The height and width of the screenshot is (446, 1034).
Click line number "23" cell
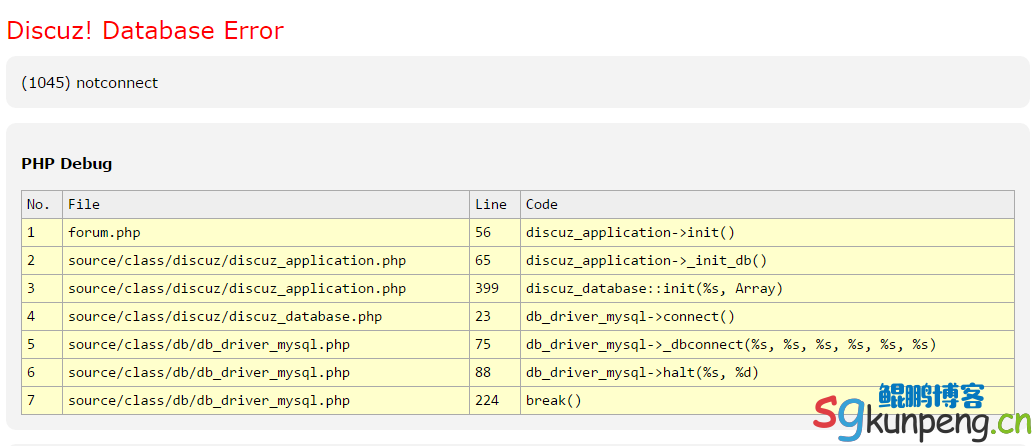pyautogui.click(x=495, y=317)
